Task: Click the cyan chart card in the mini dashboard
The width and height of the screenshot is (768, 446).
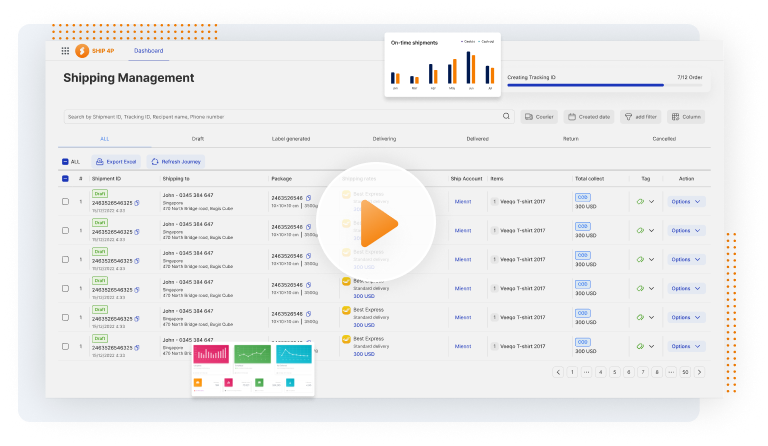Action: pyautogui.click(x=294, y=353)
